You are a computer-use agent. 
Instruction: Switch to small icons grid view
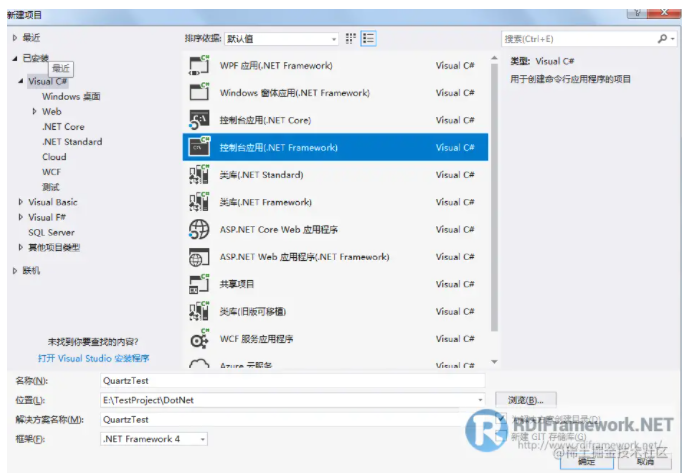351,39
